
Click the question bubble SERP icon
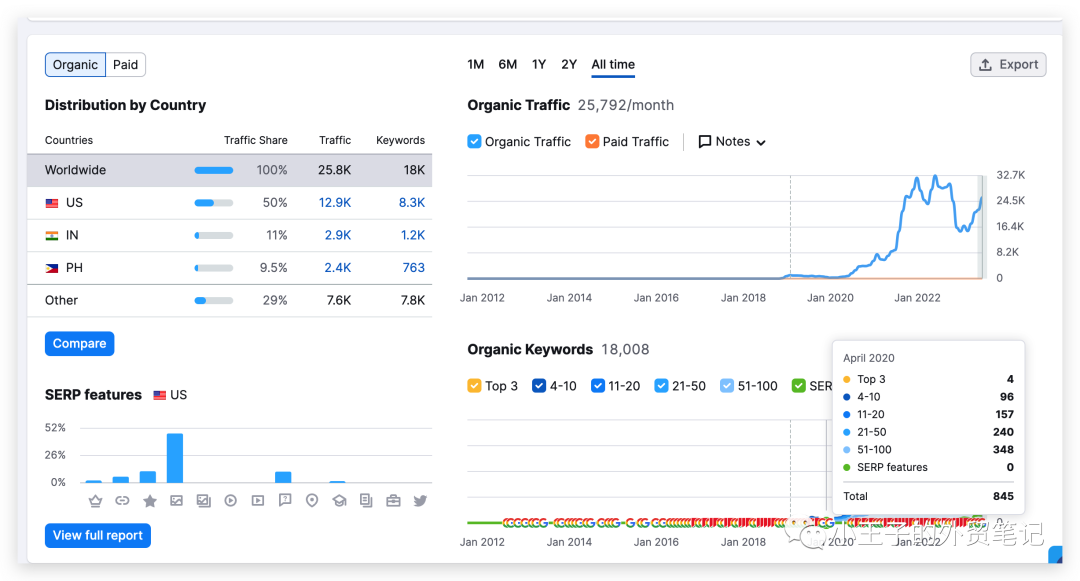tap(285, 500)
